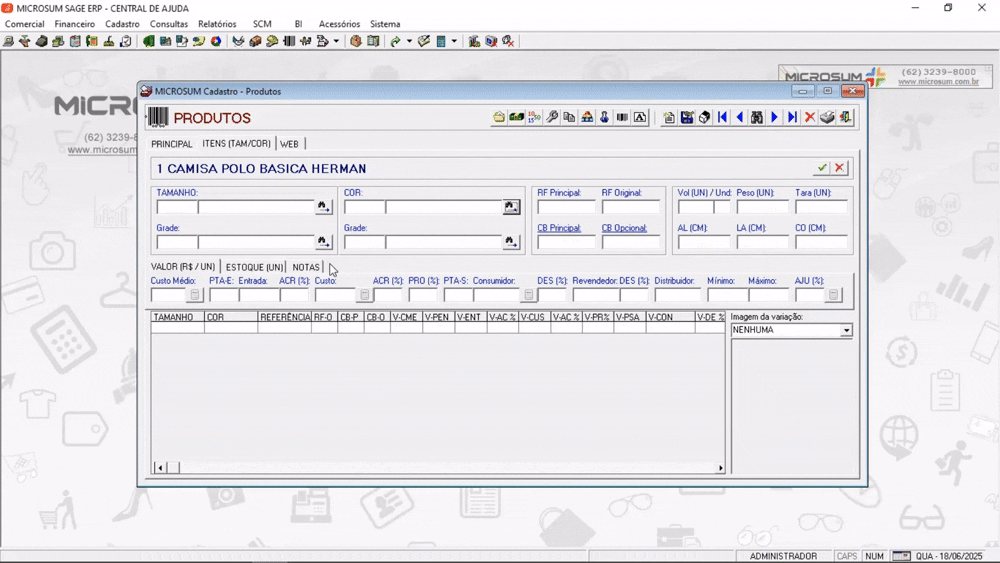This screenshot has height=563, width=1000.
Task: Click the printer icon in Produtos toolbar
Action: (828, 117)
